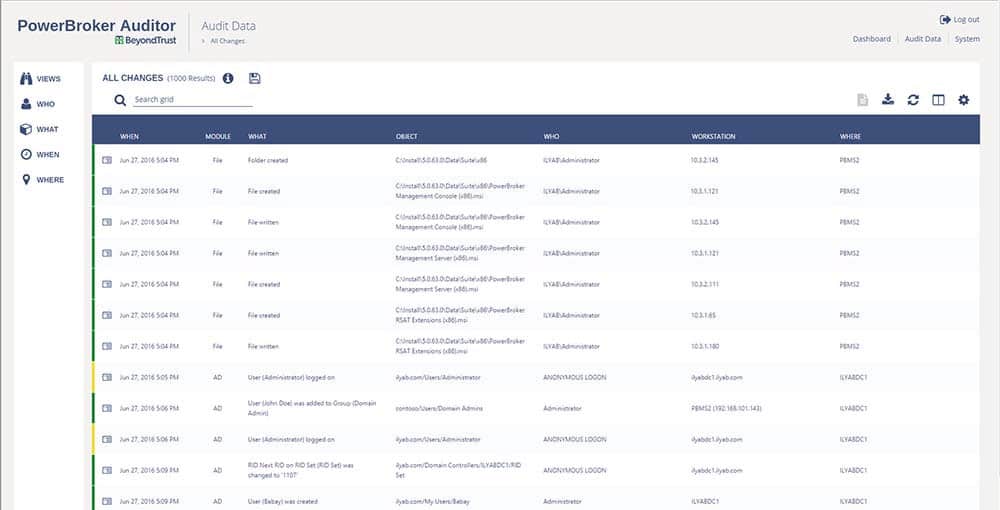1000x510 pixels.
Task: Select the When clock icon in sidebar
Action: tap(26, 154)
